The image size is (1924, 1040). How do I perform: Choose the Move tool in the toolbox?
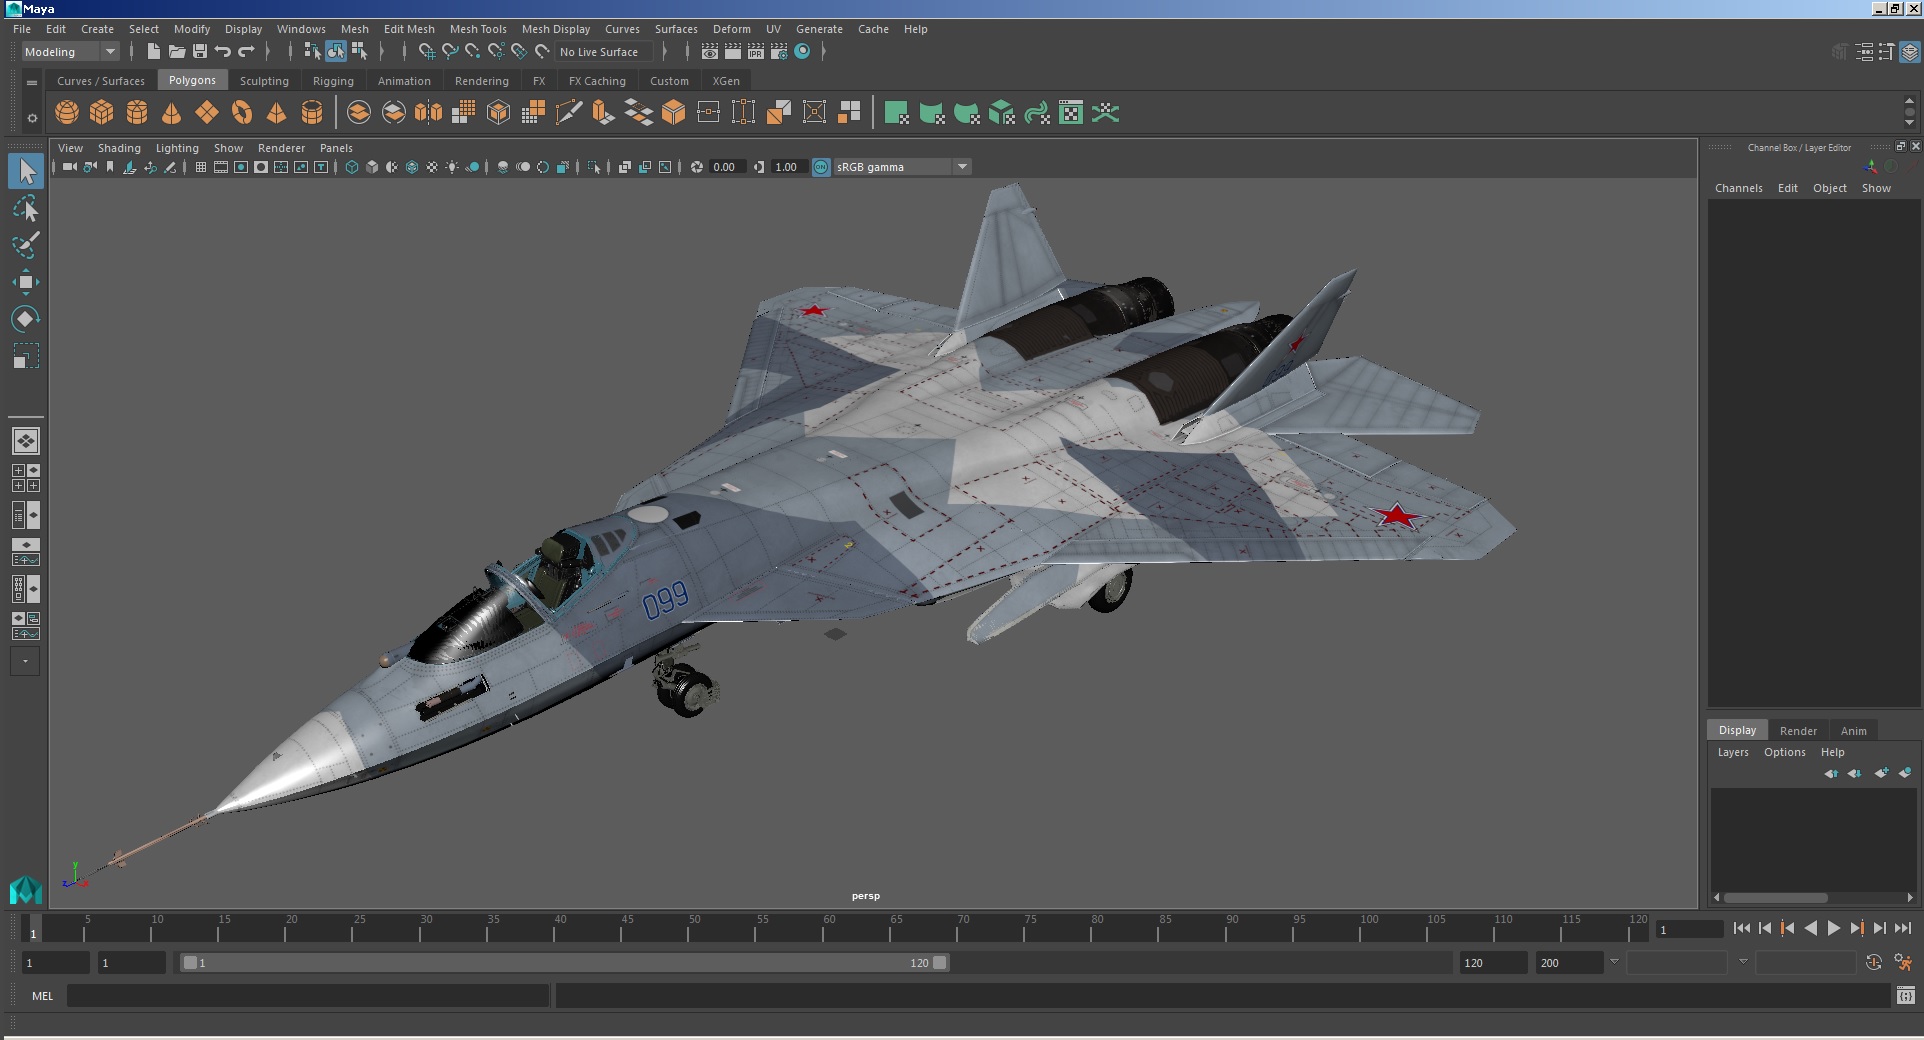[x=26, y=282]
